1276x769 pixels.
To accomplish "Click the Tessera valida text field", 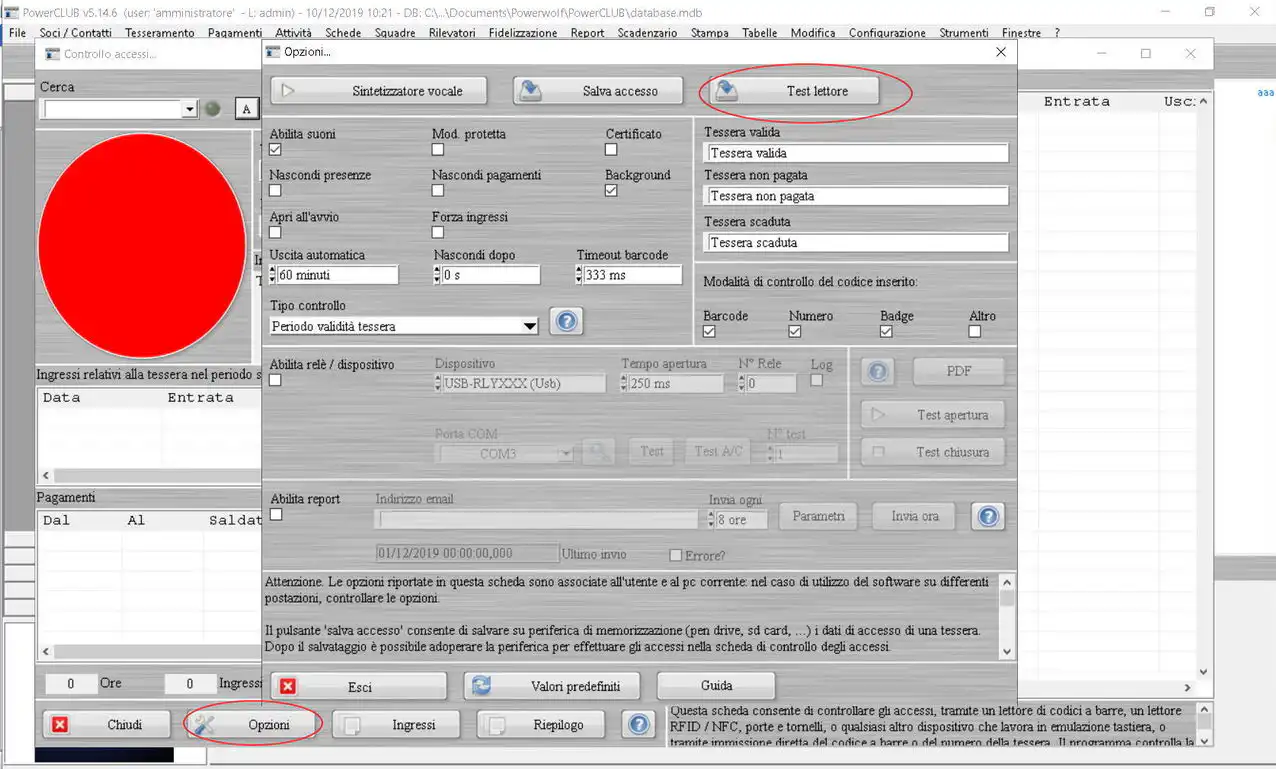I will (x=857, y=153).
